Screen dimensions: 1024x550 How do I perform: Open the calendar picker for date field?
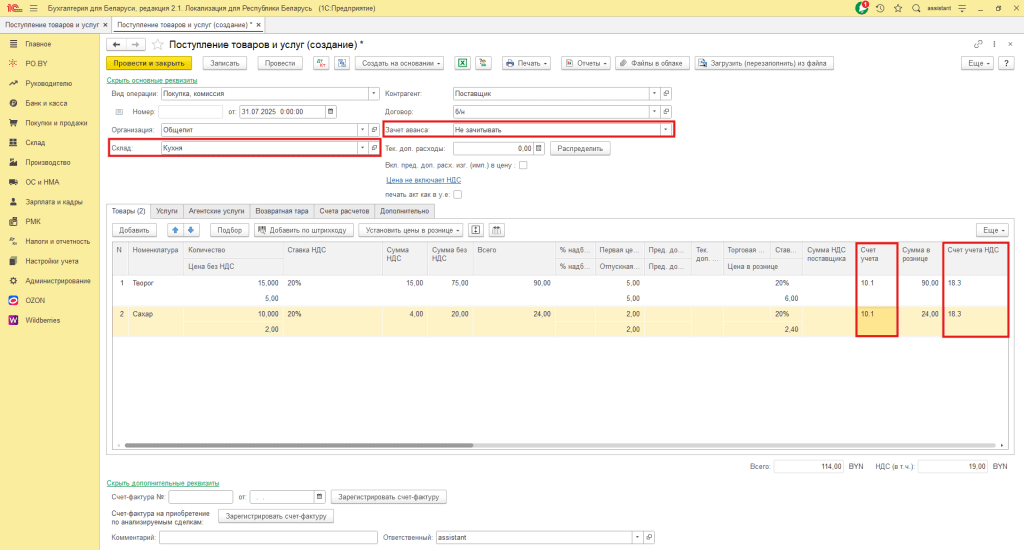330,112
